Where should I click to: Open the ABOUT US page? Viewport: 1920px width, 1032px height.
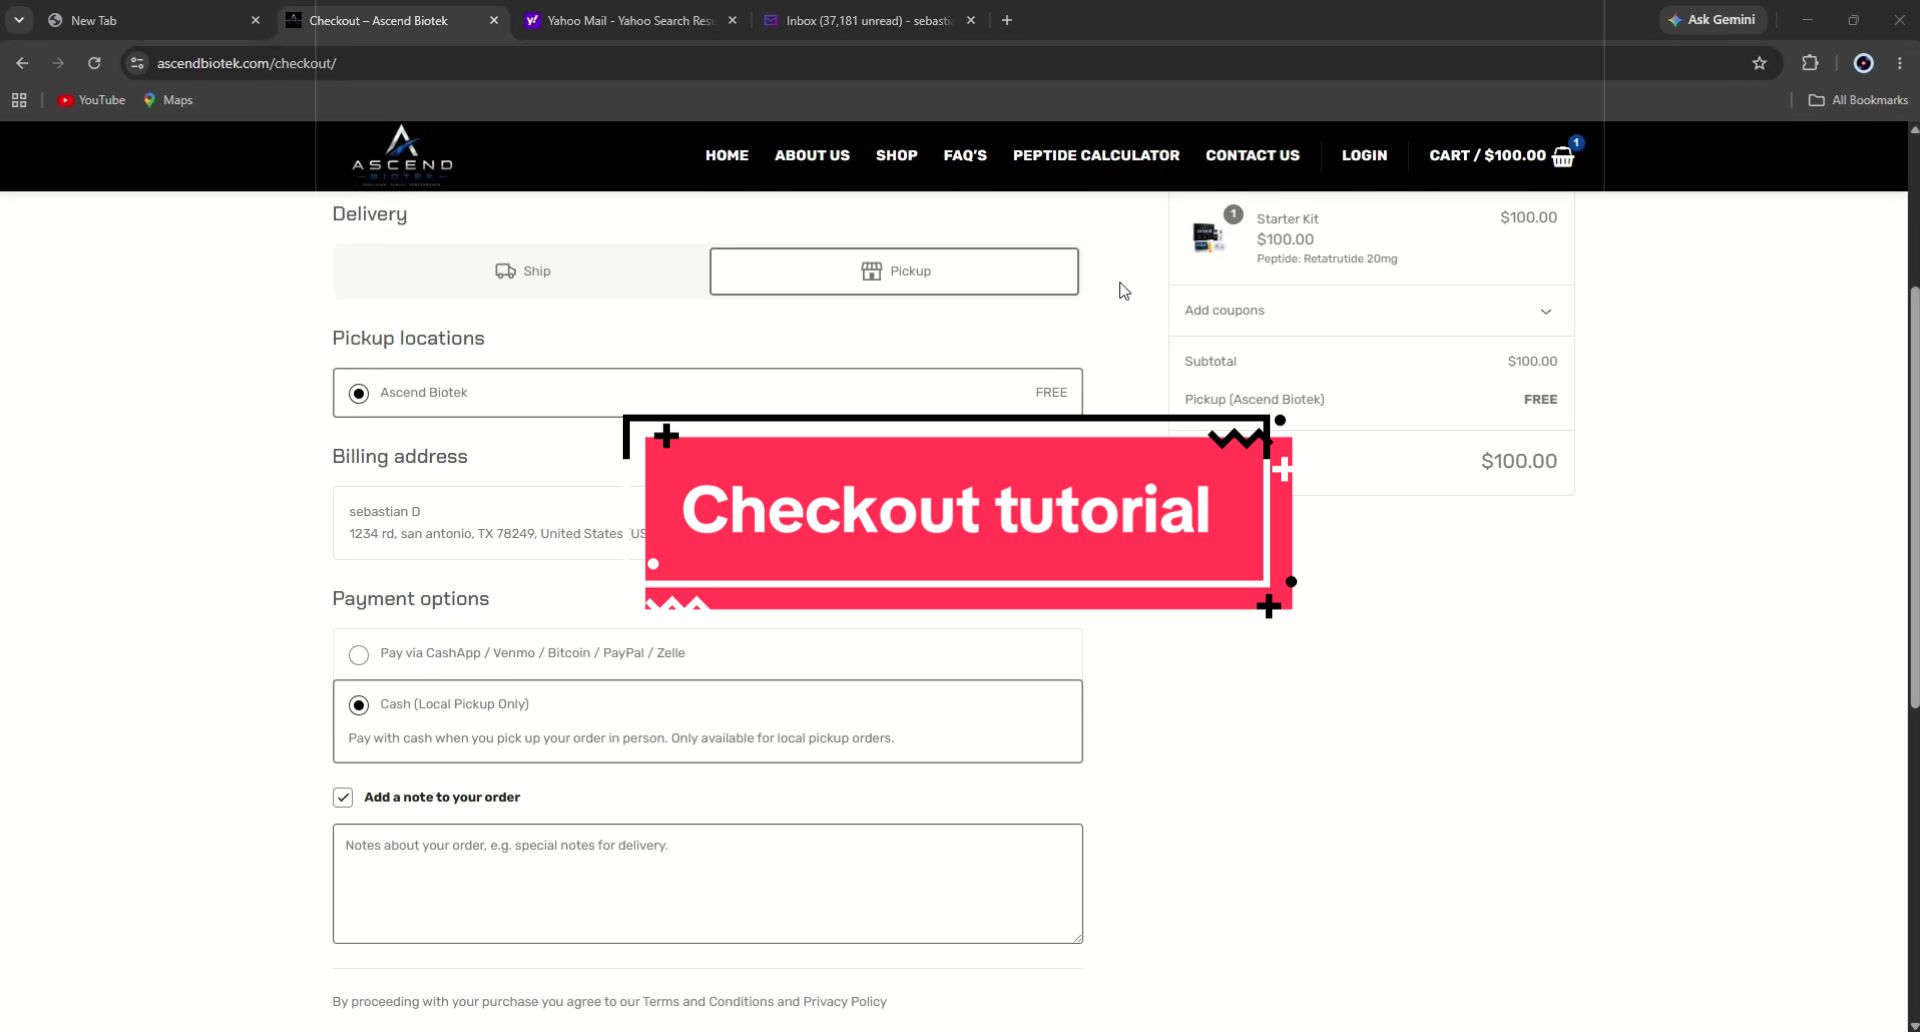pyautogui.click(x=812, y=156)
